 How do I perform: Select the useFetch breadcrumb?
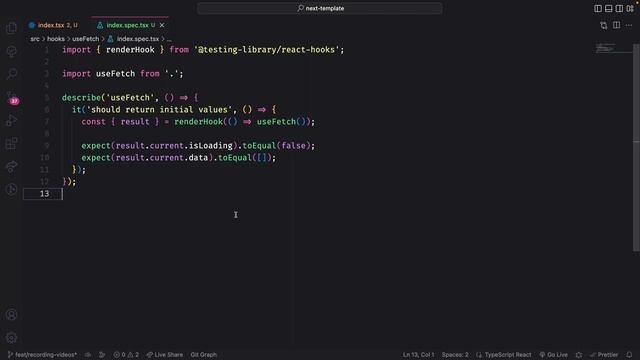[86, 39]
